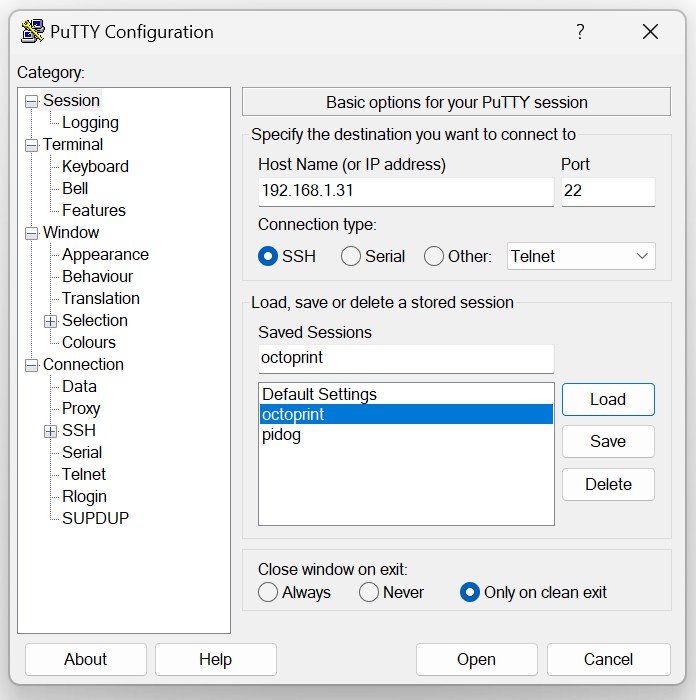
Task: Open the Keyboard category
Action: coord(95,166)
